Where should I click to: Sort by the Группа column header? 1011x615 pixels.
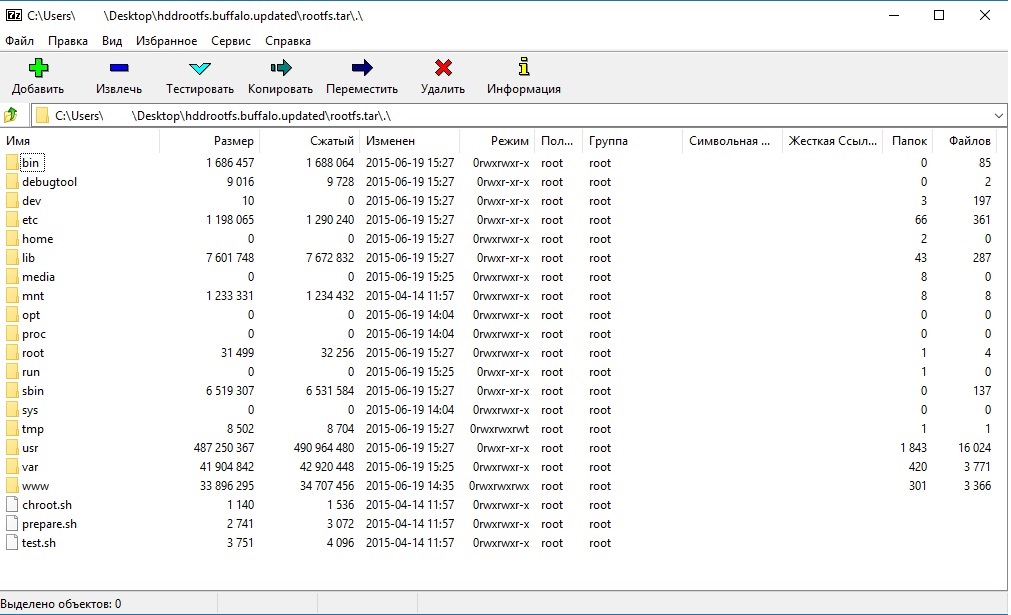[631, 141]
